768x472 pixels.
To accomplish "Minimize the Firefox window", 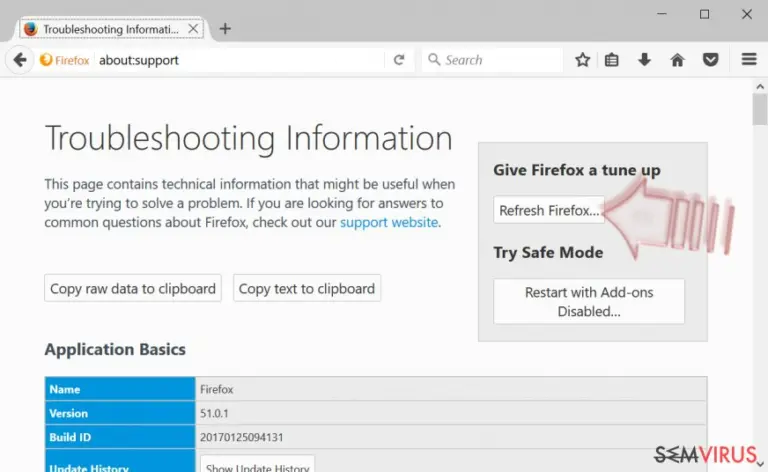I will tap(662, 14).
